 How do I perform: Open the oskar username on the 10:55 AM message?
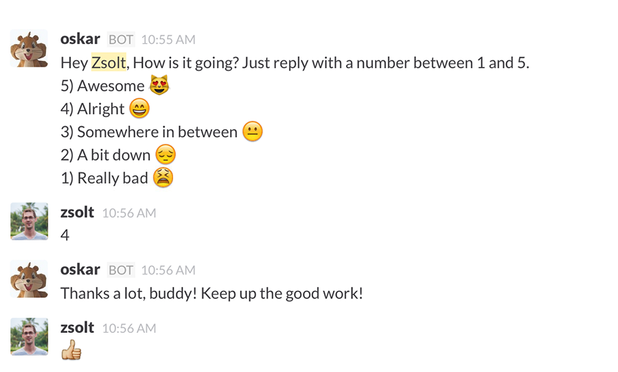(x=80, y=39)
